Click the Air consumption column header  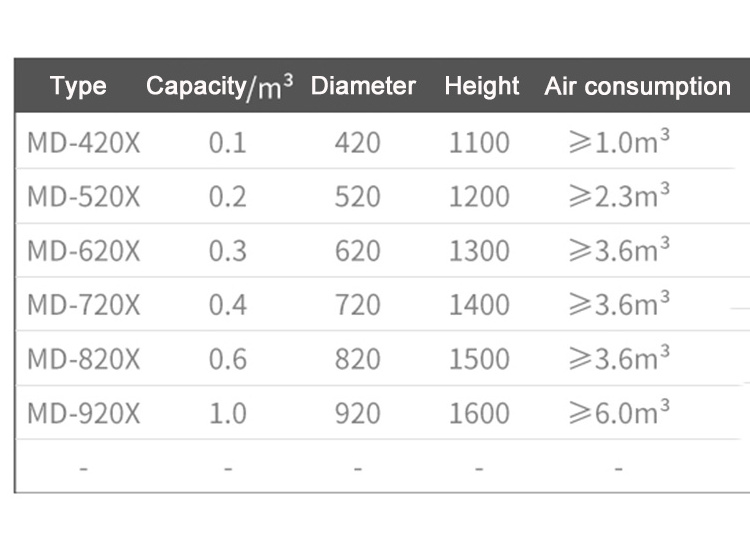[x=637, y=86]
